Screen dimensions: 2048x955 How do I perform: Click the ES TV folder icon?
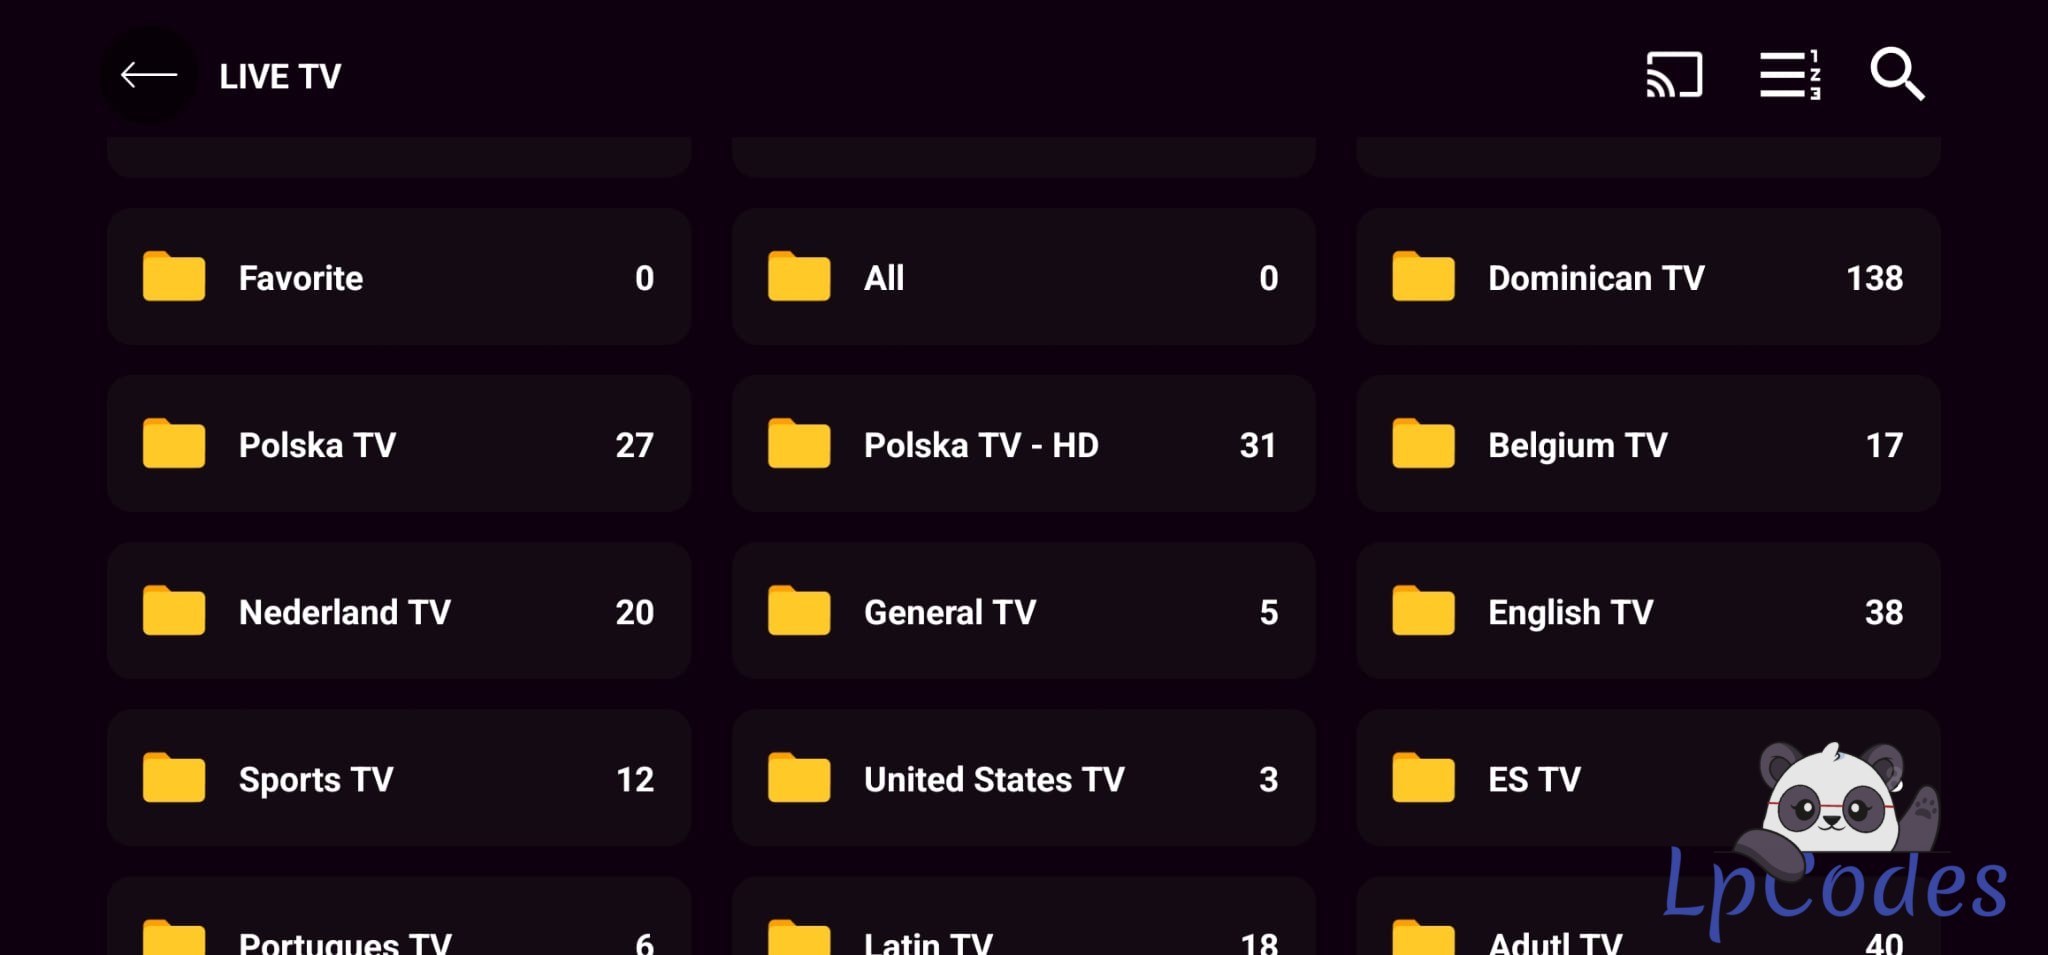pyautogui.click(x=1423, y=778)
